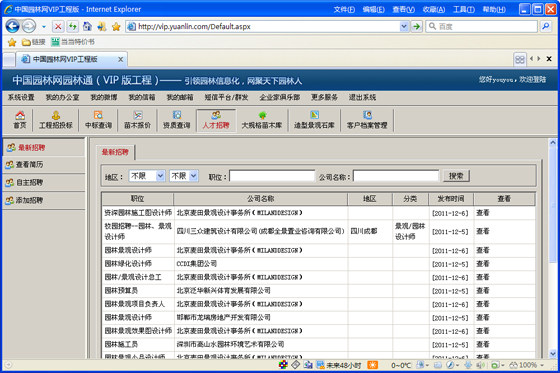Screen dimensions: 560x373
Task: Open 工程招投标 toolbar icon
Action: pyautogui.click(x=56, y=120)
